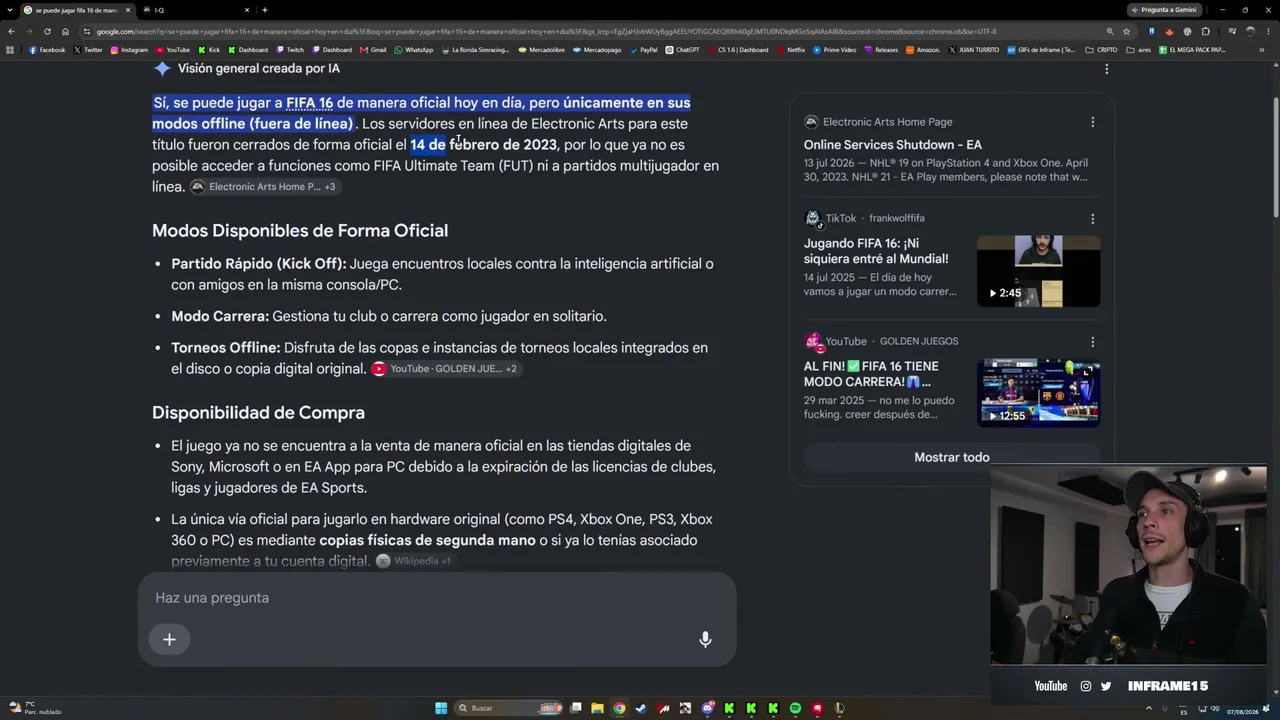Open the tab search dropdown arrow
1280x720 pixels.
pyautogui.click(x=10, y=10)
